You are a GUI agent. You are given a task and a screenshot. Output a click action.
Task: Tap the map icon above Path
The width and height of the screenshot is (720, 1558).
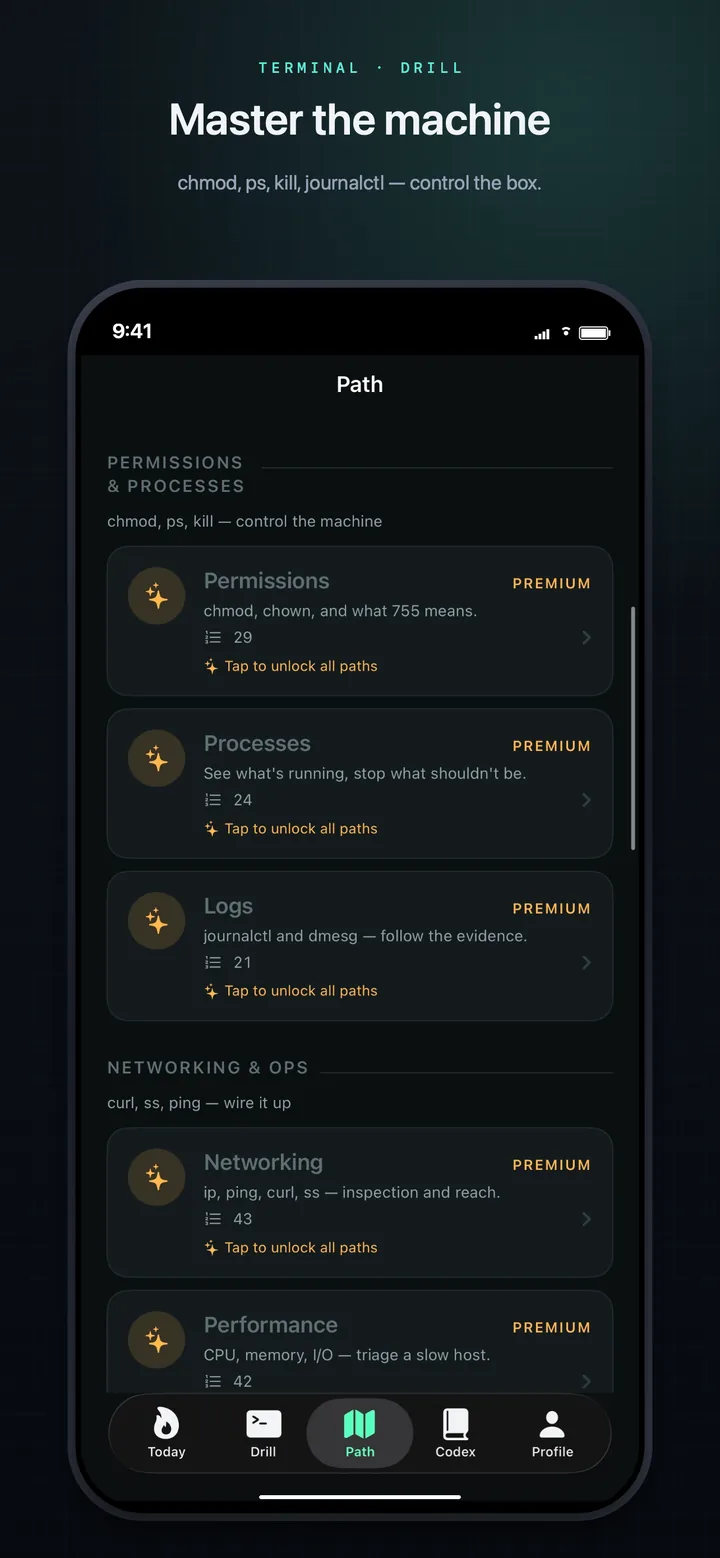tap(359, 1422)
